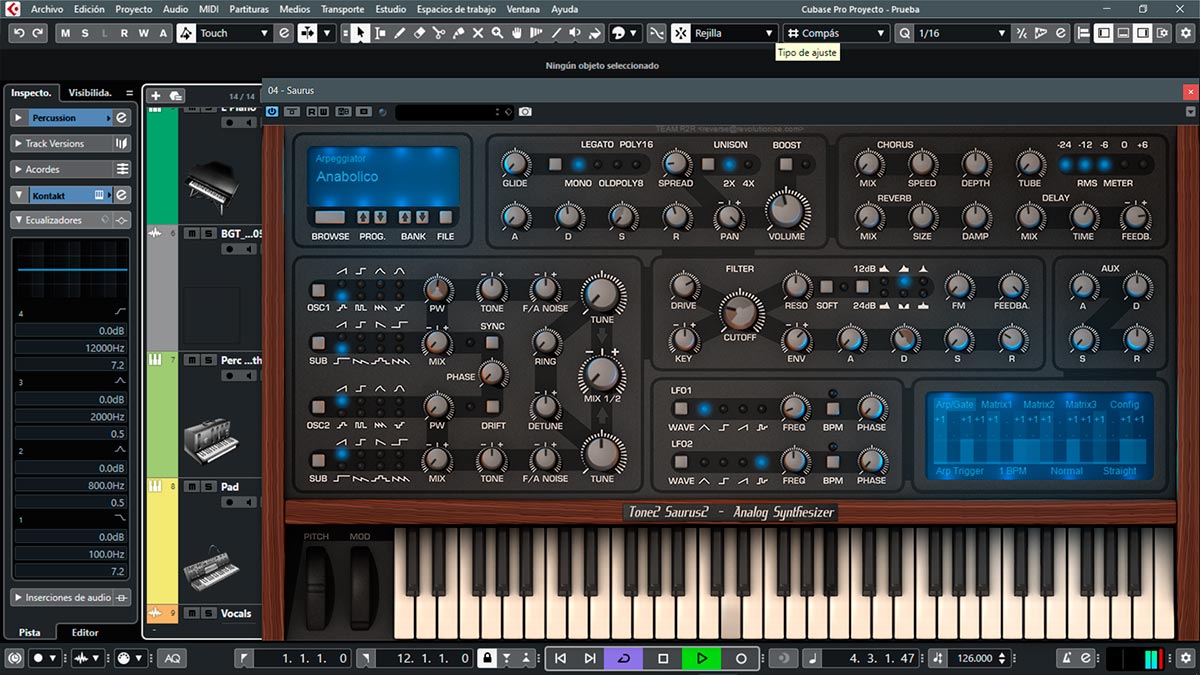Click the Matrix2 tab on synth display

[1038, 405]
